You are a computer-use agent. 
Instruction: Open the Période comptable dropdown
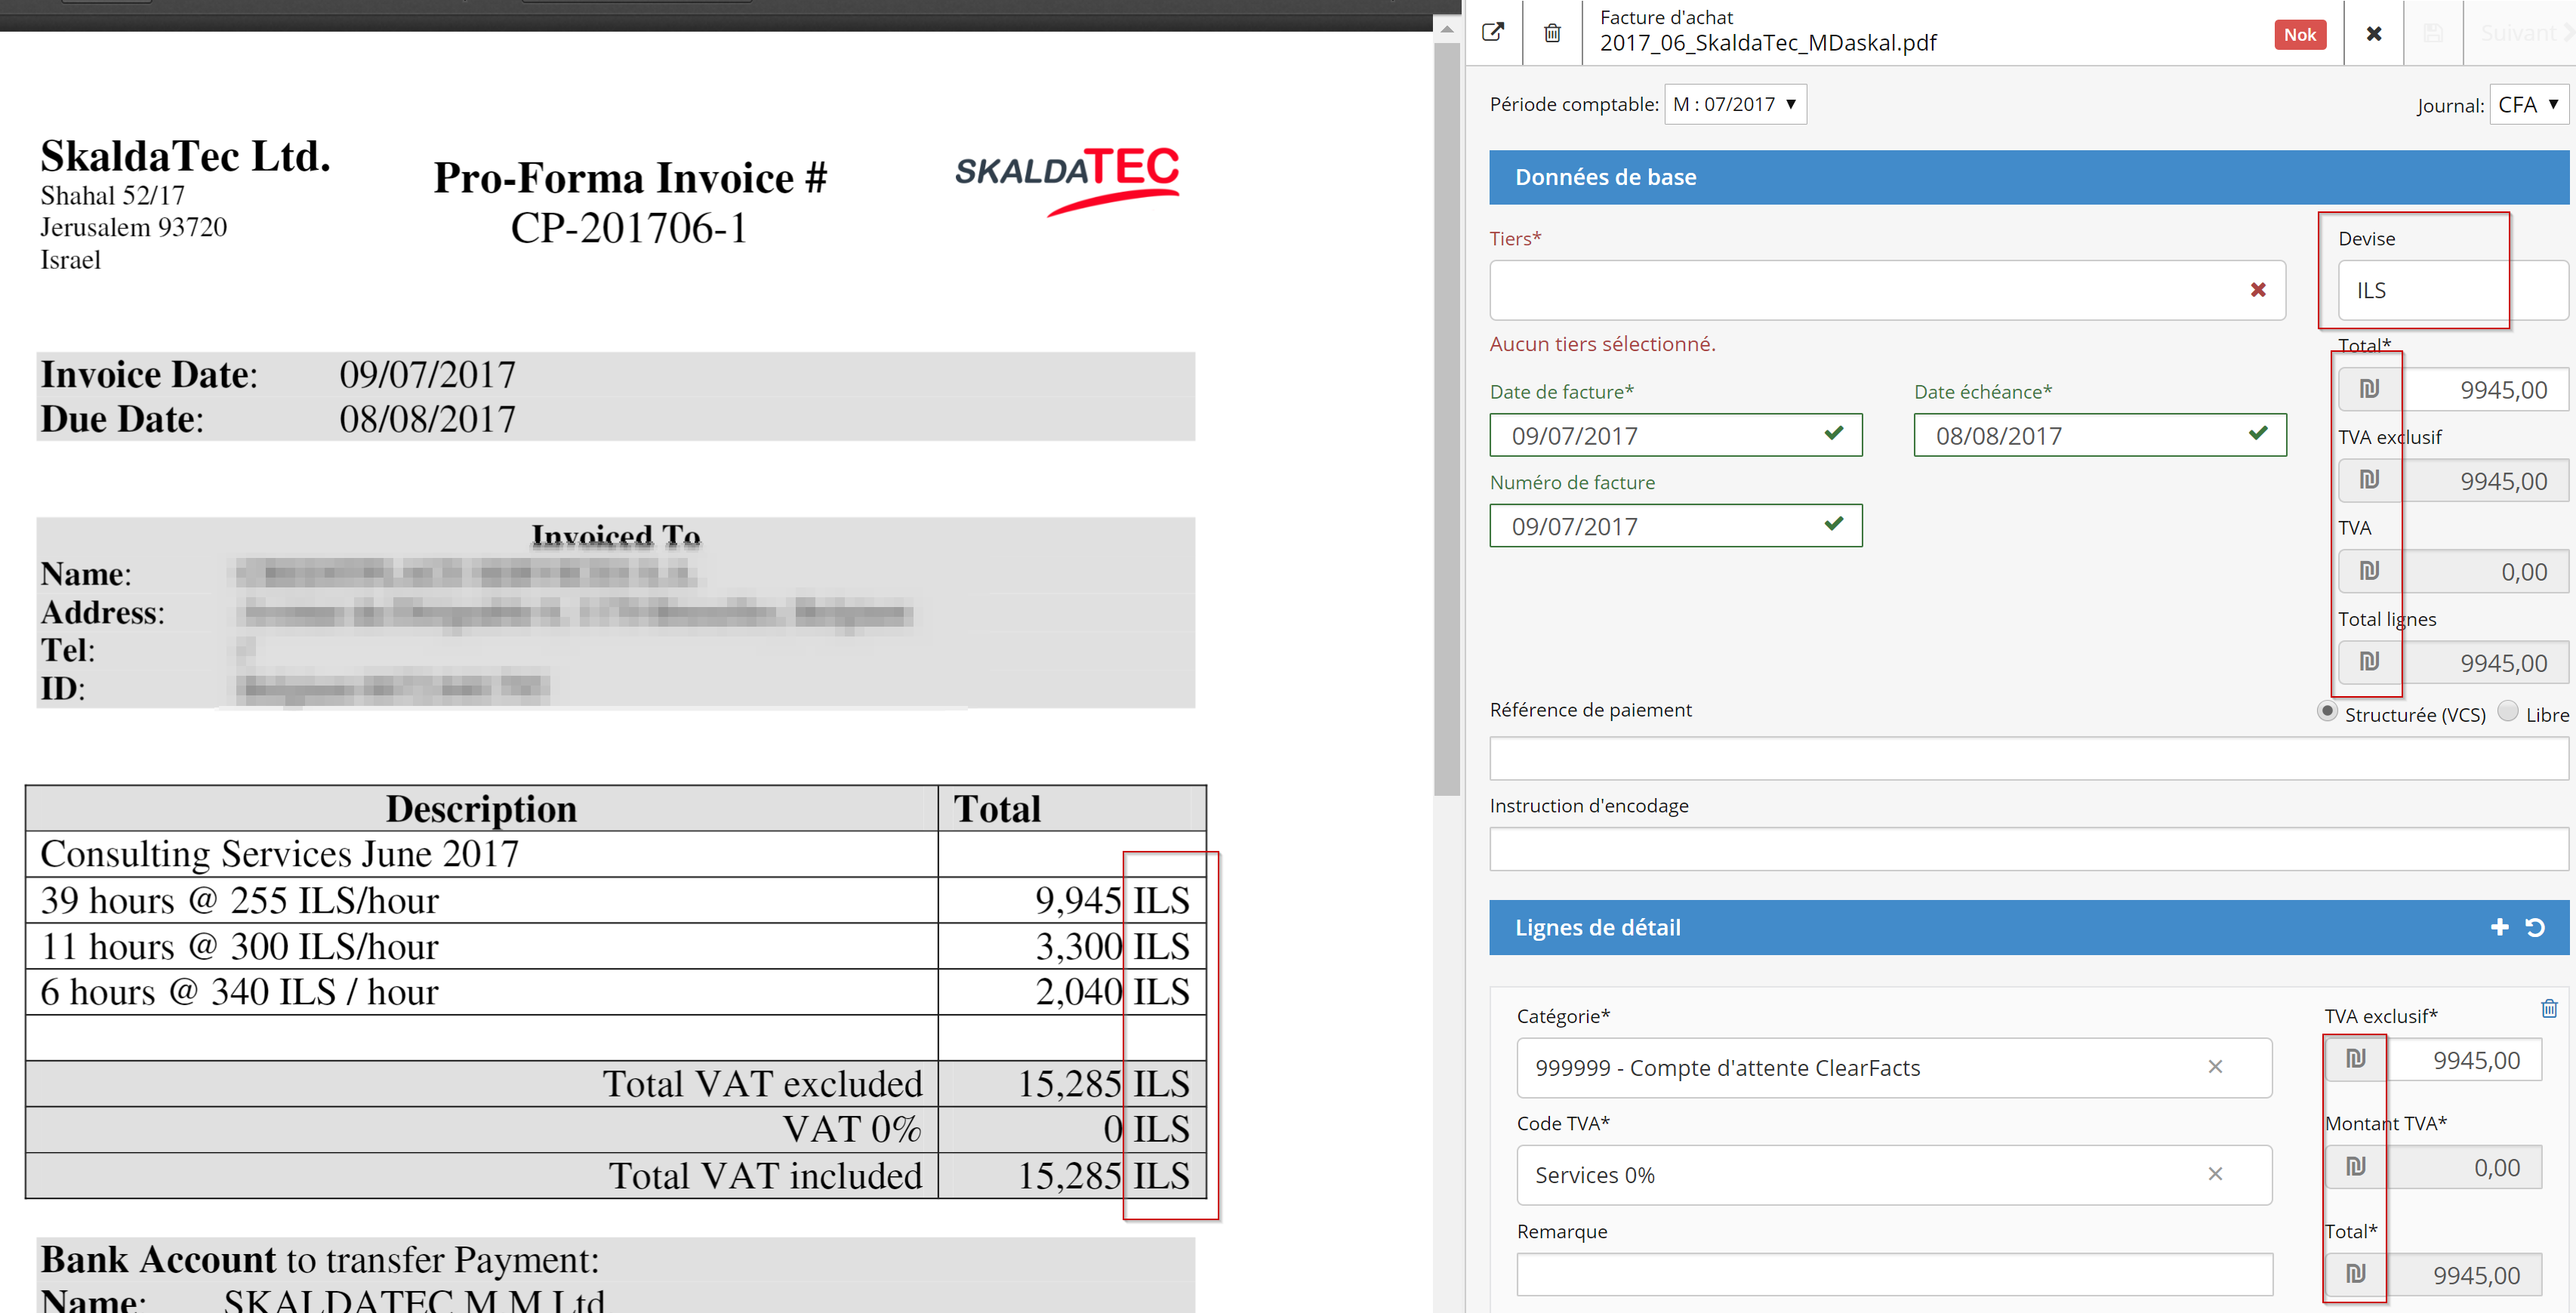1734,104
